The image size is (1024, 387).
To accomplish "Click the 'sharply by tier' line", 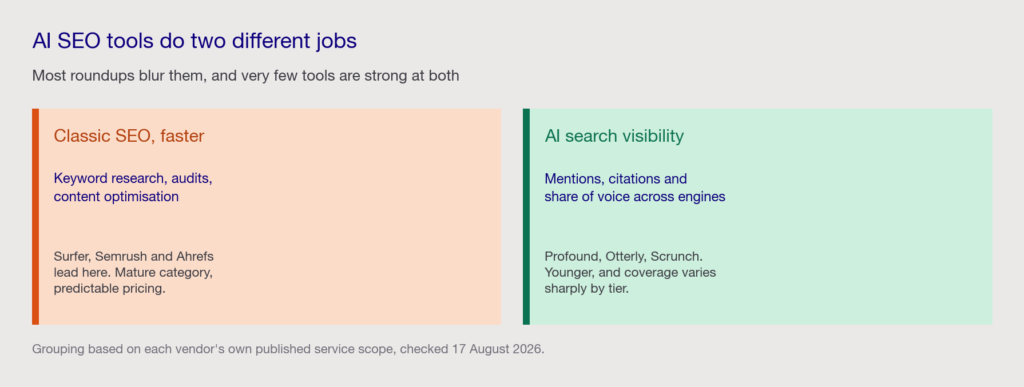I will (x=586, y=288).
